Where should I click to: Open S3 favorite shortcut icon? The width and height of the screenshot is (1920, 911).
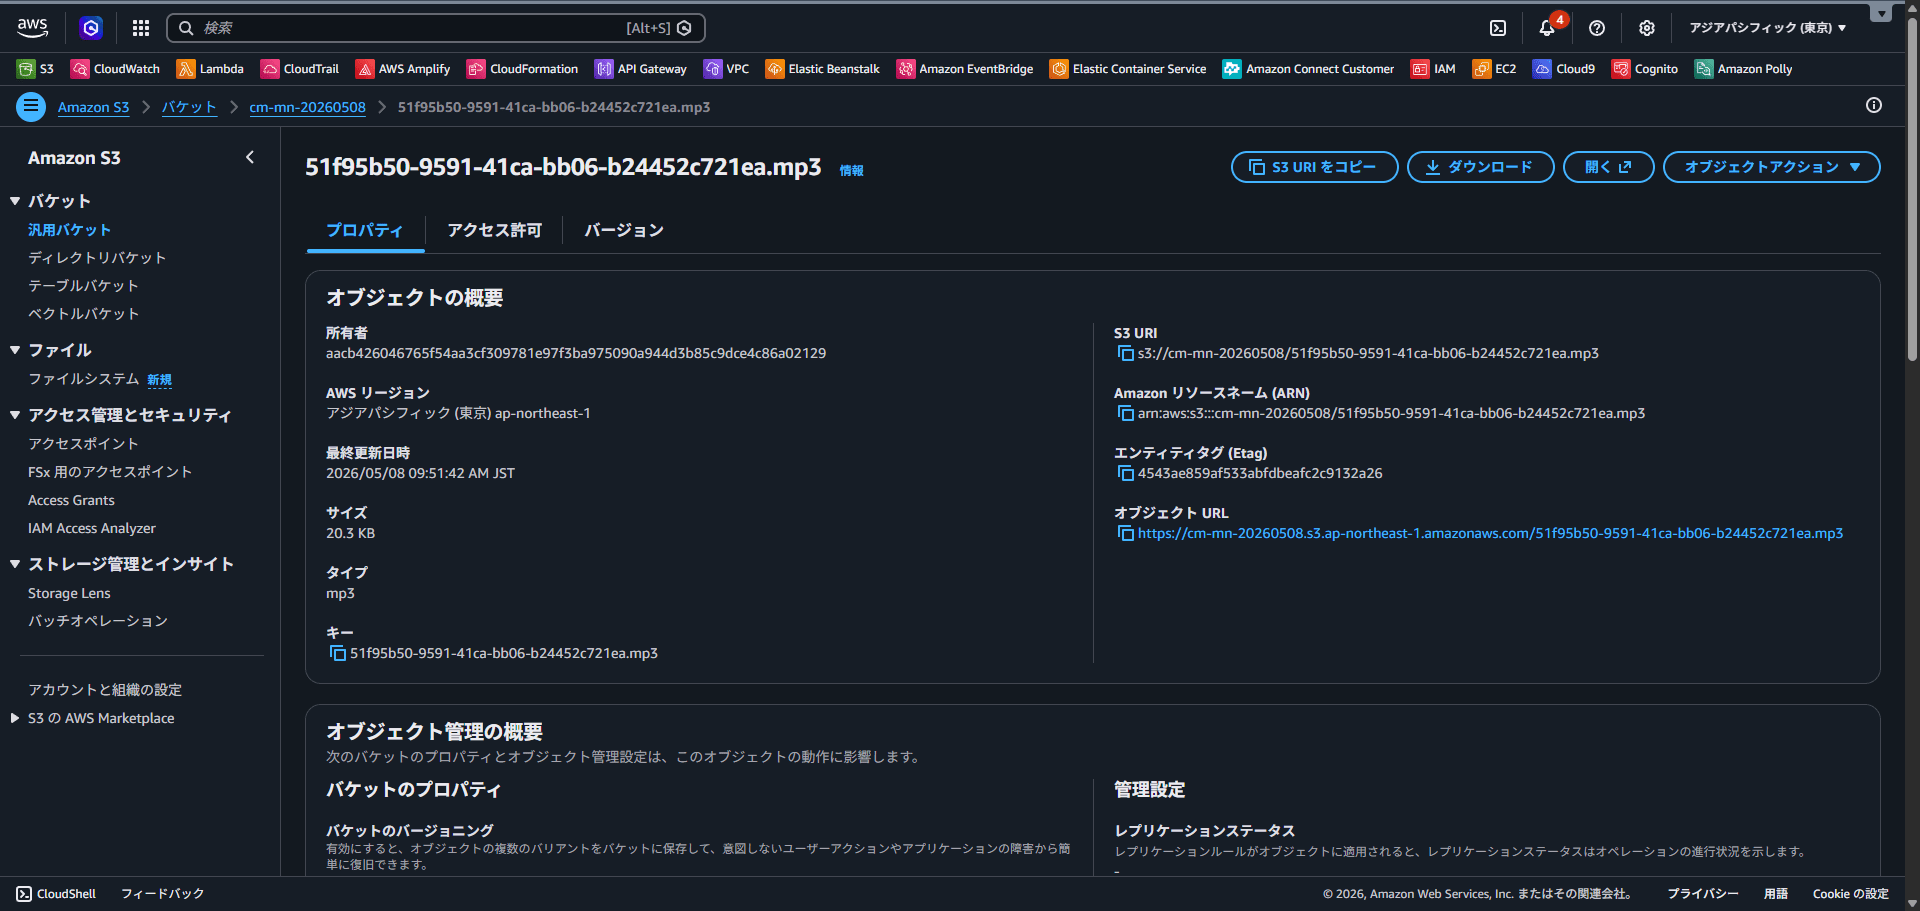[x=35, y=69]
